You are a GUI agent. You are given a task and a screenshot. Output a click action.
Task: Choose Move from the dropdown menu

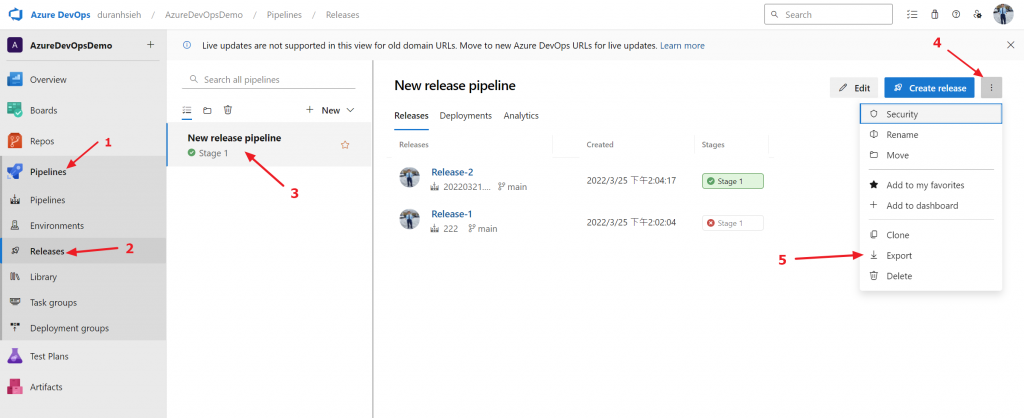click(x=931, y=155)
